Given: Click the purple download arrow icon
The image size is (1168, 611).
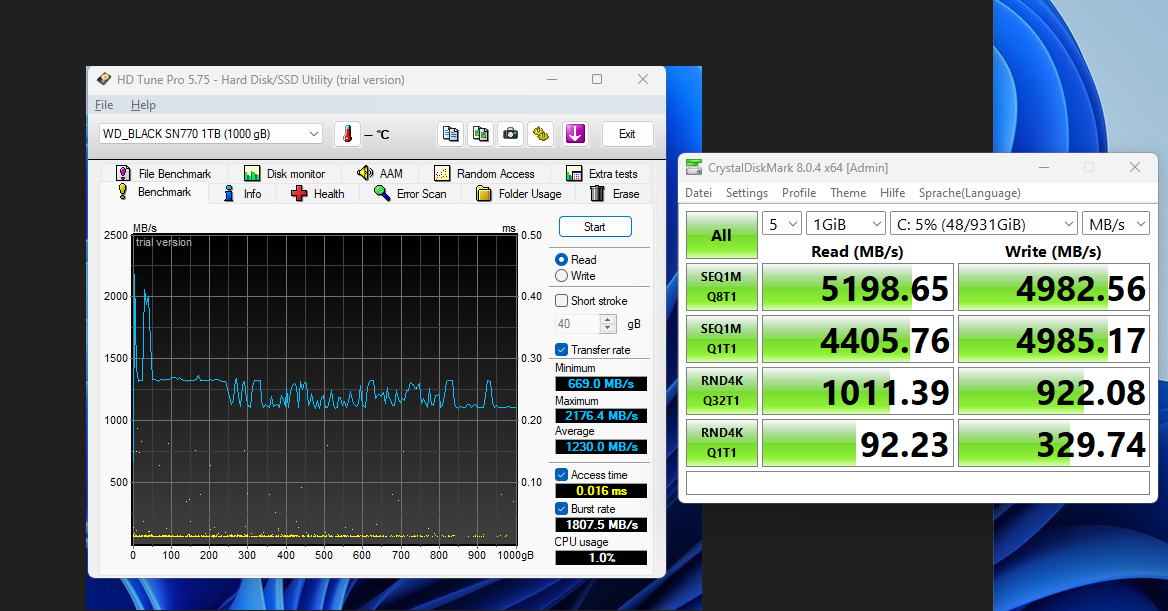Looking at the screenshot, I should pos(575,134).
